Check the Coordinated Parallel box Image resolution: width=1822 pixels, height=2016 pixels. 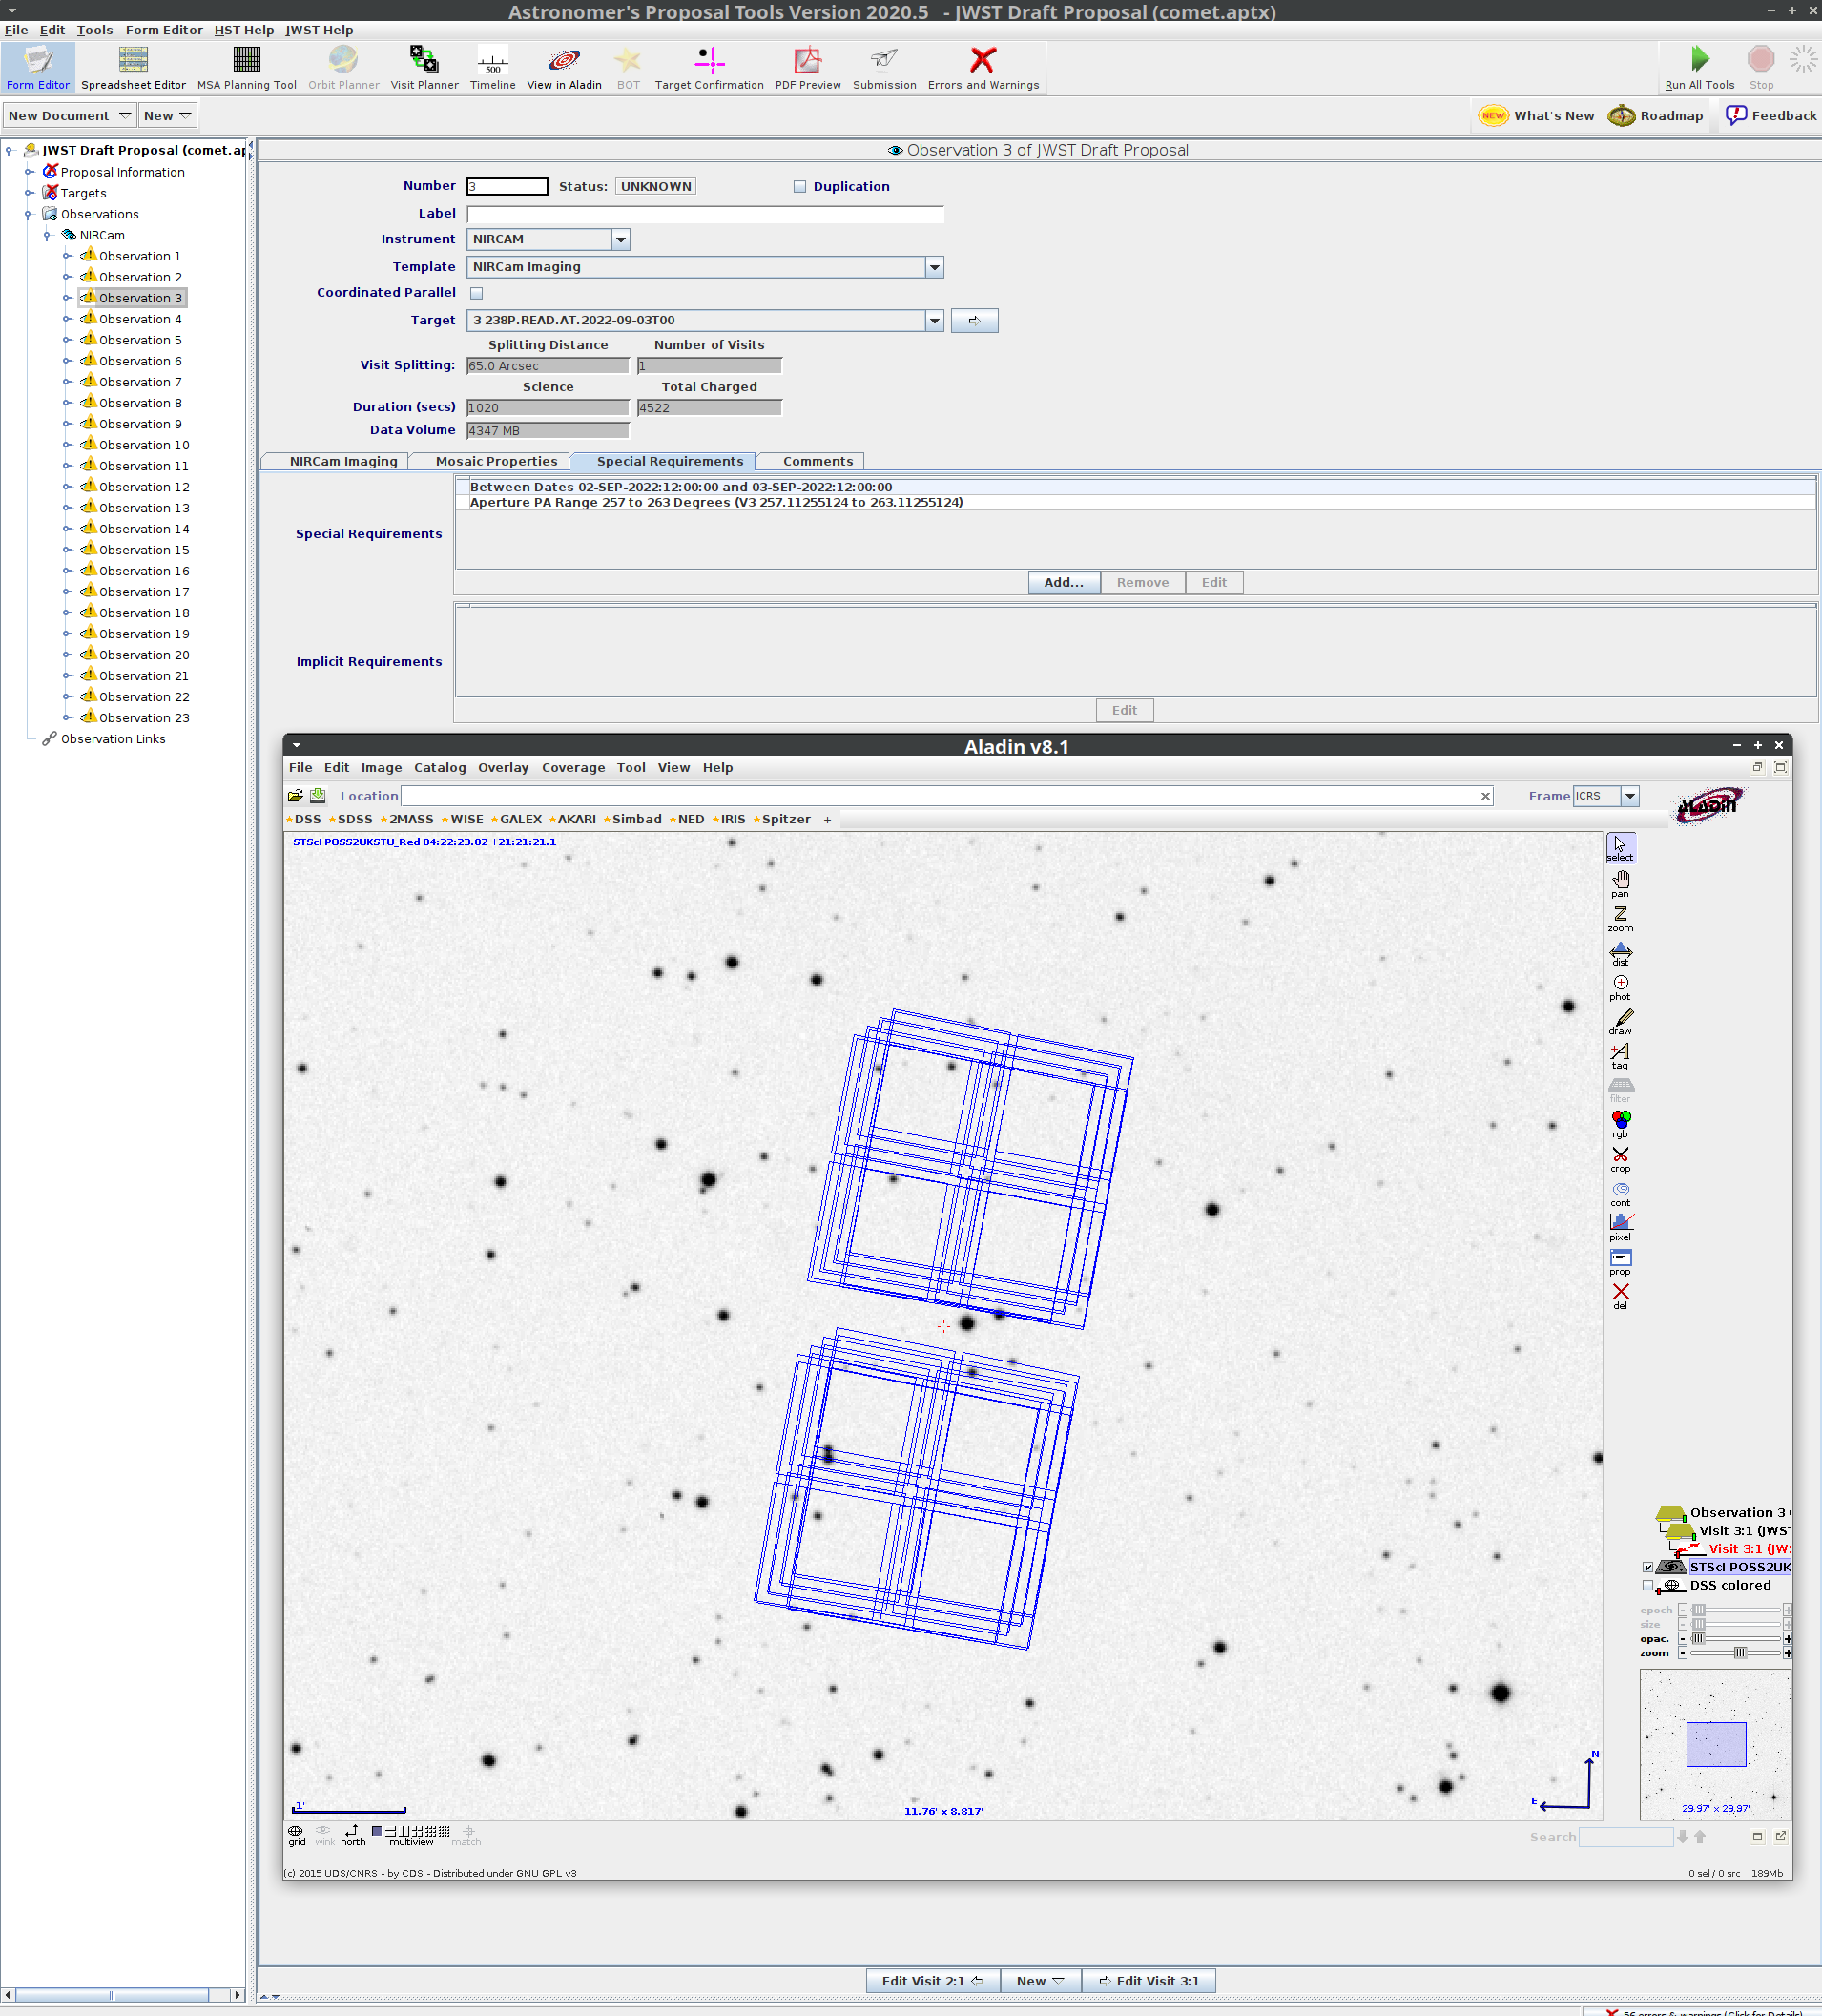click(x=477, y=293)
